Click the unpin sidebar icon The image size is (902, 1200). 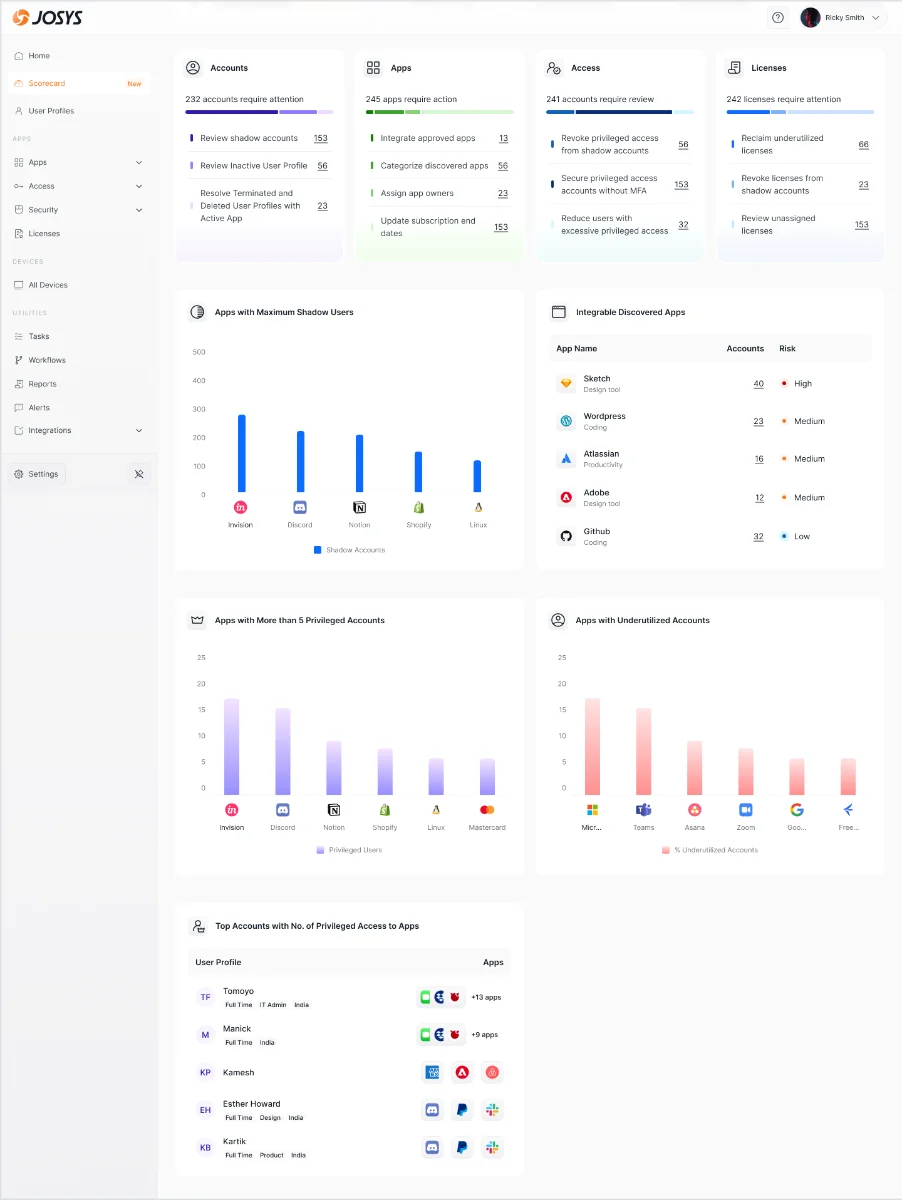[139, 474]
